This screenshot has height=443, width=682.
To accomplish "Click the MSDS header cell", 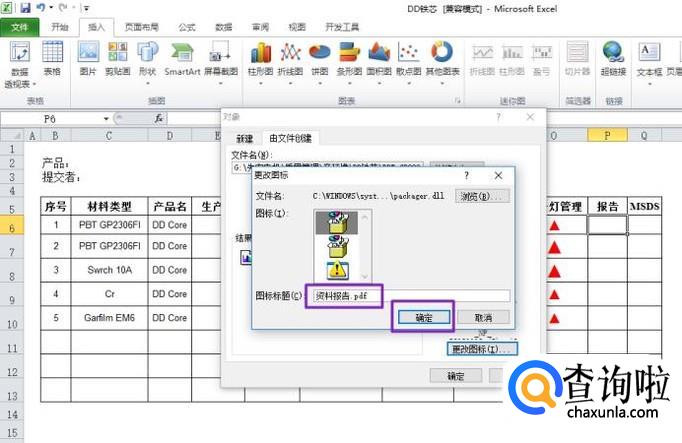I will coord(645,207).
